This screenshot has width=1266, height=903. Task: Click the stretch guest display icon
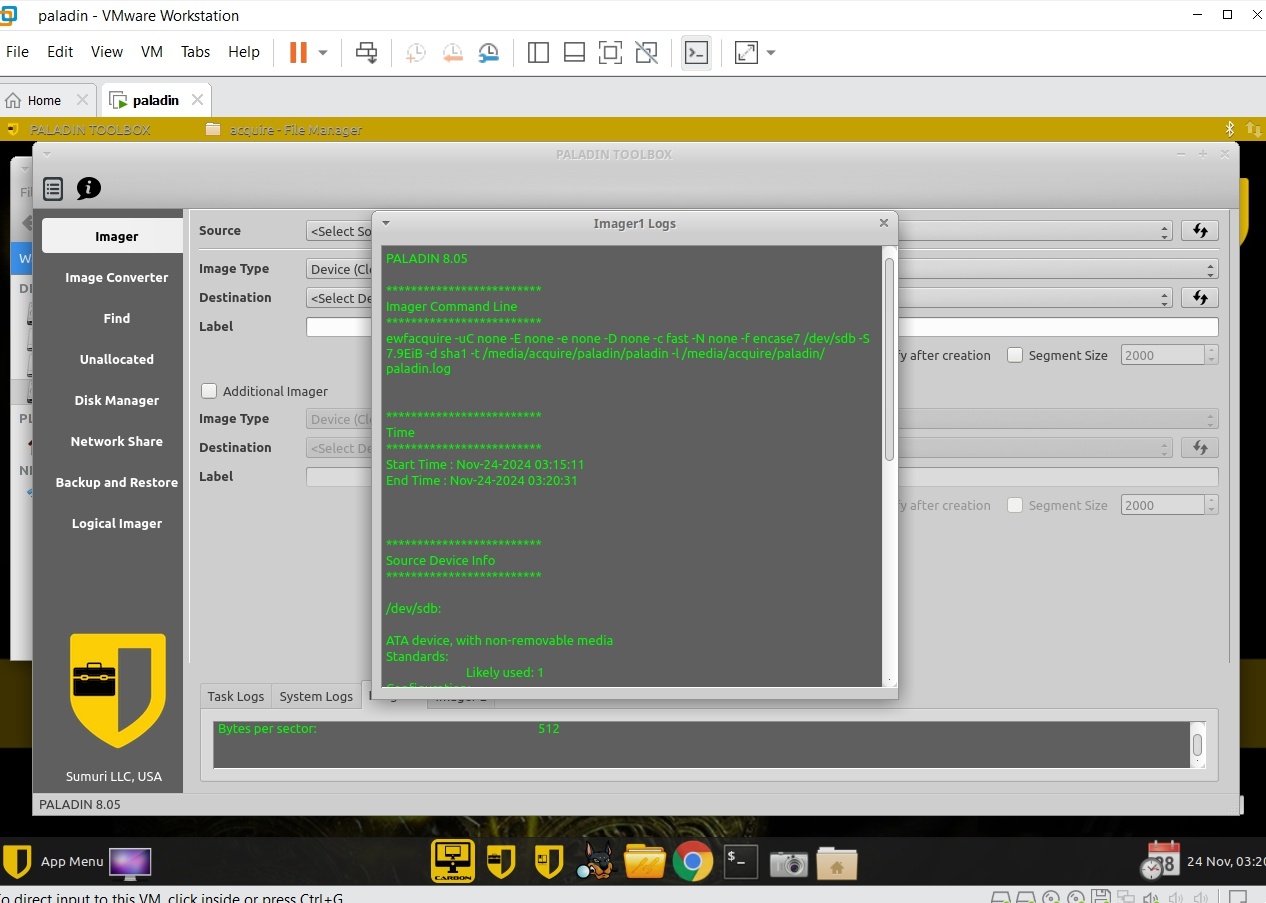tap(746, 53)
